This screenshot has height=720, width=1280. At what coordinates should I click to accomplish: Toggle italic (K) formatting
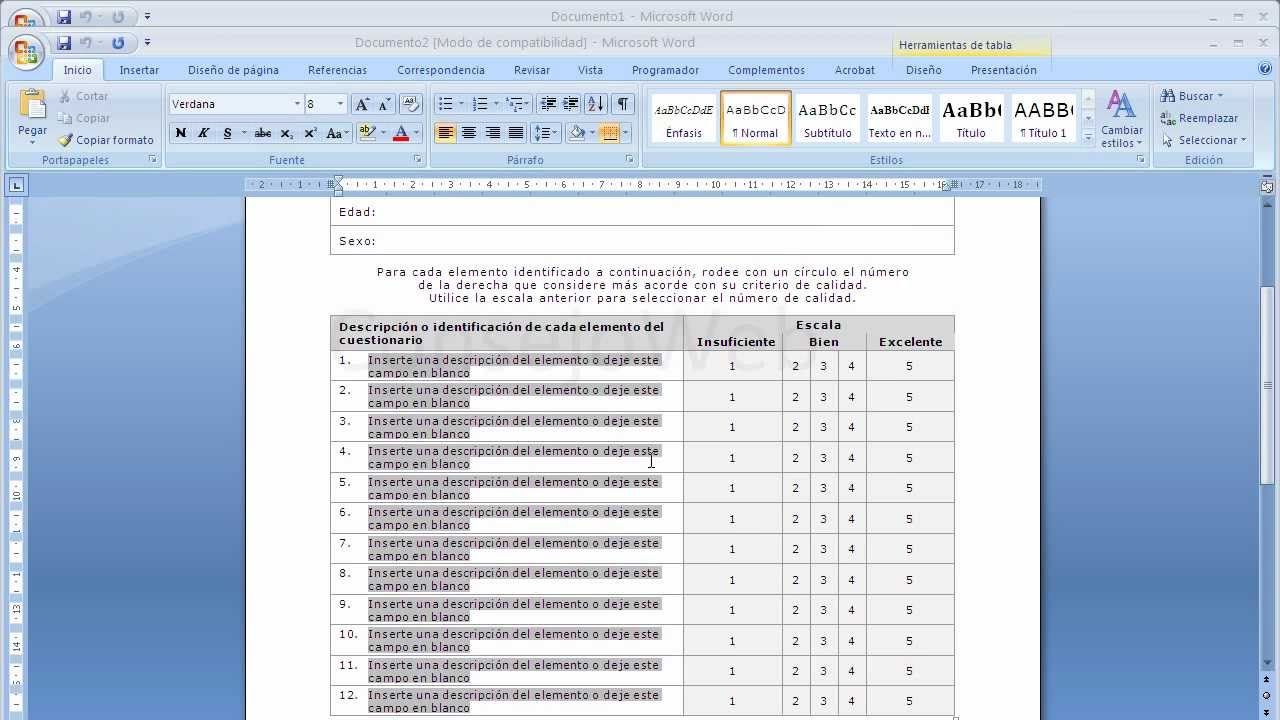pos(204,133)
